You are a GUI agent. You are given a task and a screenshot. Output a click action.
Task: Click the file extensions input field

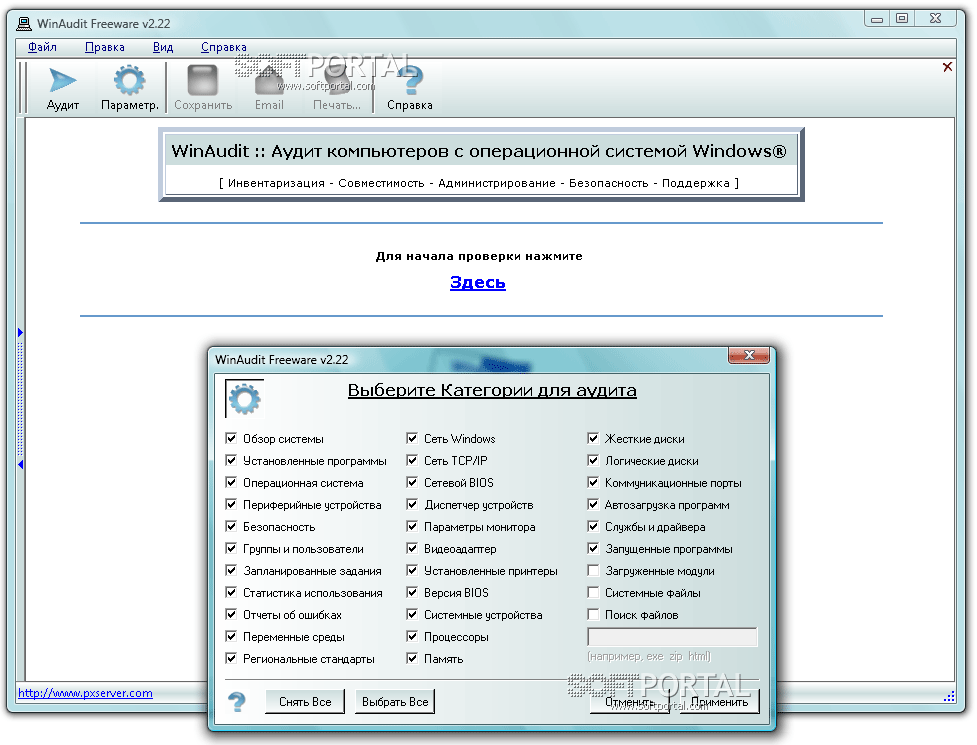coord(672,637)
